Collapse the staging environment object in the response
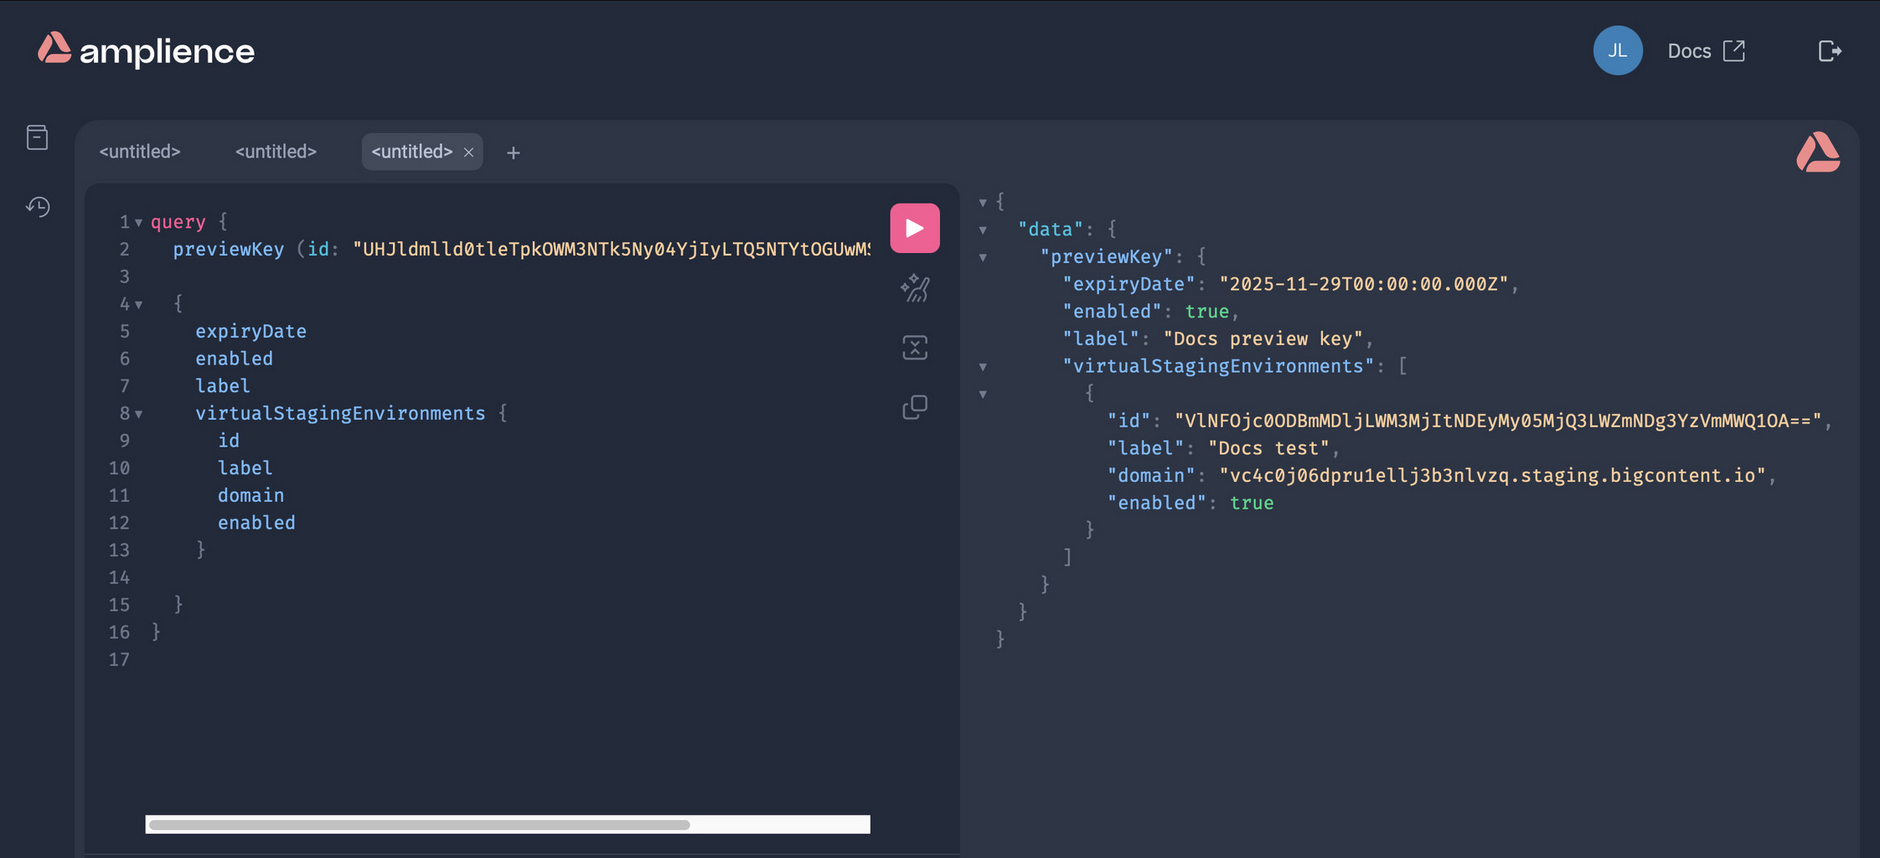The width and height of the screenshot is (1880, 858). [983, 394]
